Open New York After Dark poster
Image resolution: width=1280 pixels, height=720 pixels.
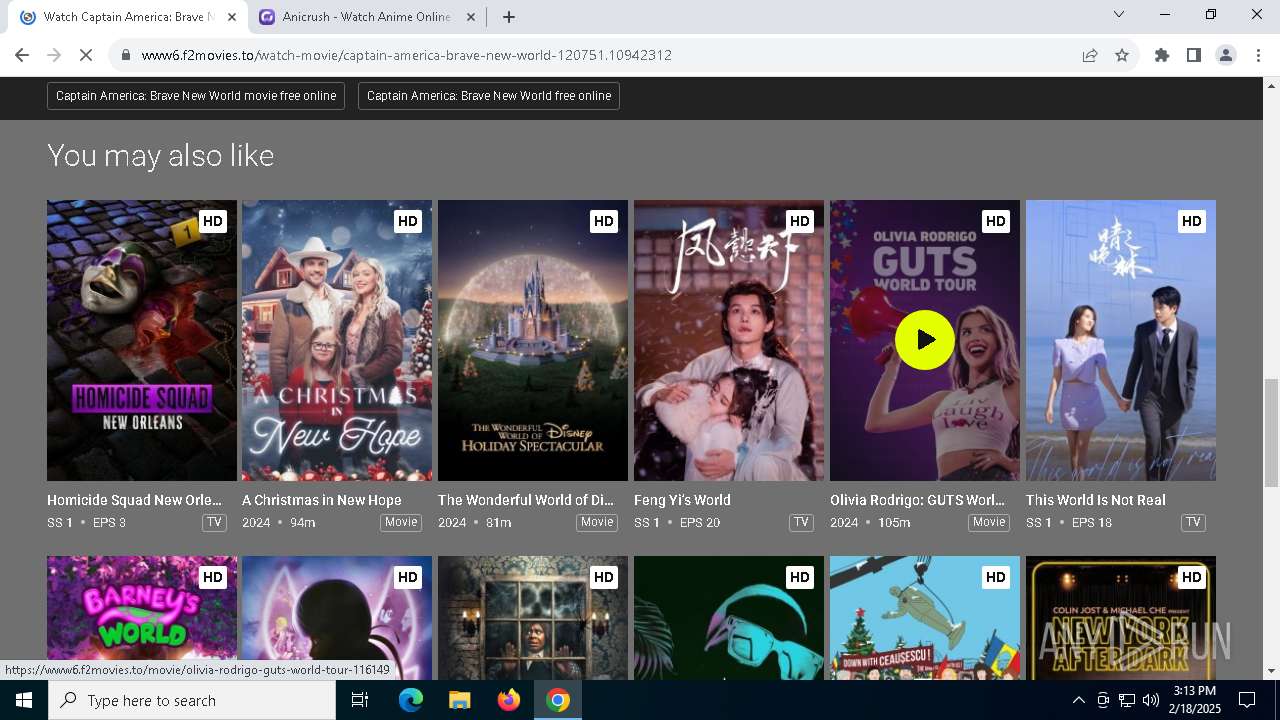(x=1121, y=618)
